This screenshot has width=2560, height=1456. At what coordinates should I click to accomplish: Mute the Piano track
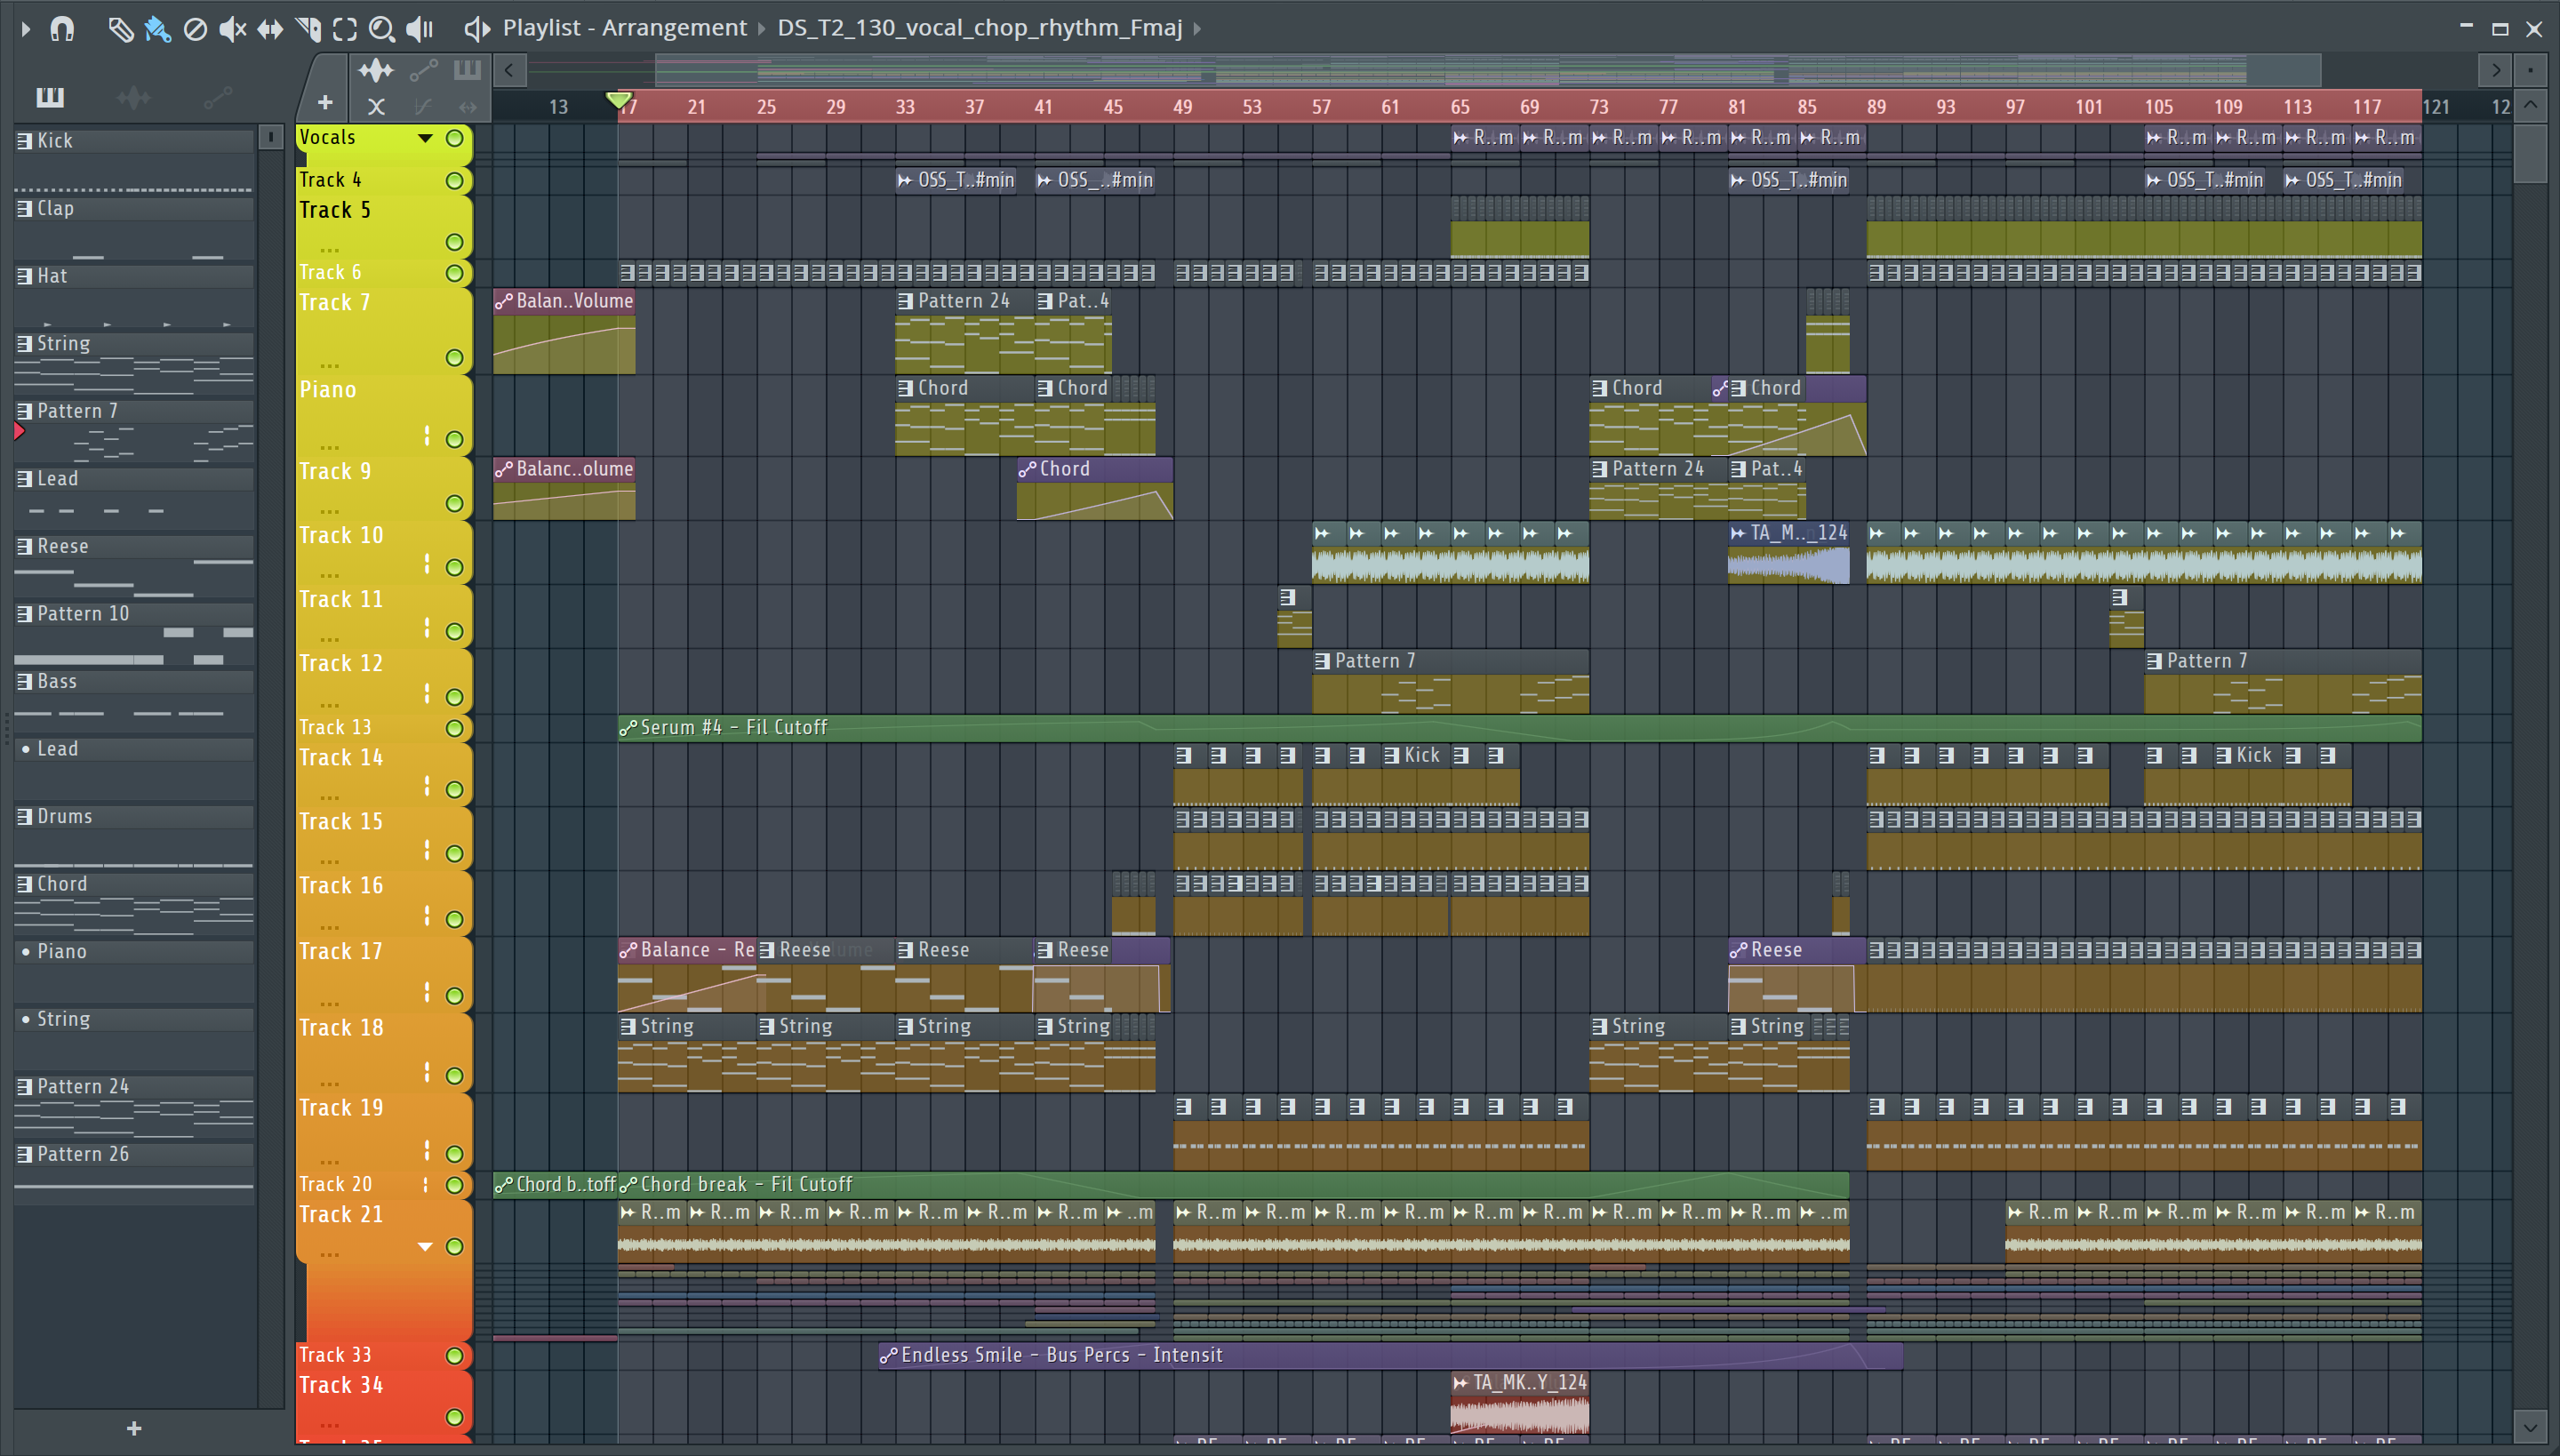pyautogui.click(x=454, y=440)
